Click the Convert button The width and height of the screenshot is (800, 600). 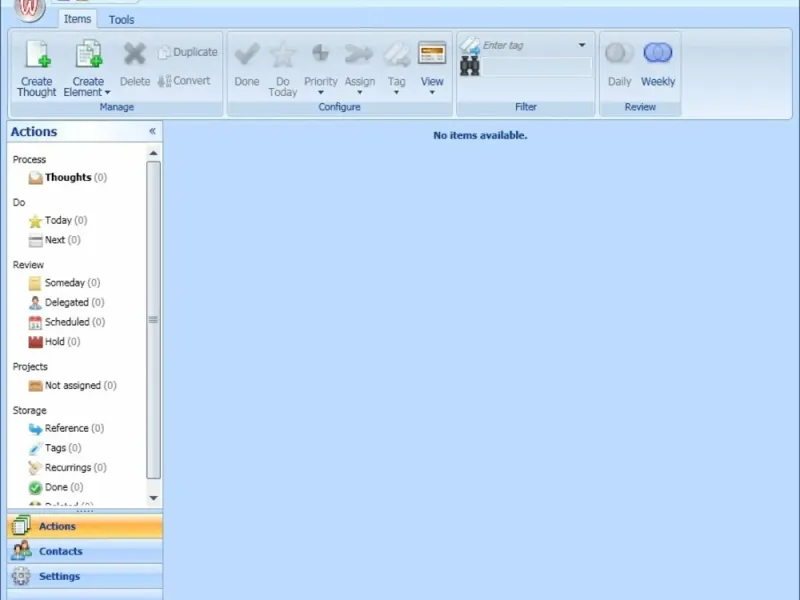(184, 81)
